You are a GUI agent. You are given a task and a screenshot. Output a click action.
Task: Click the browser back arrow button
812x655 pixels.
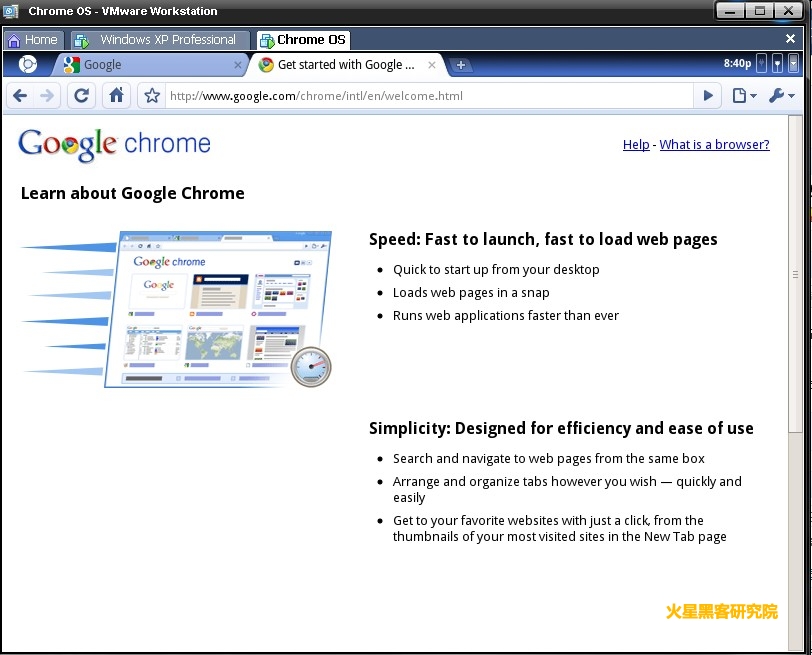[x=20, y=96]
